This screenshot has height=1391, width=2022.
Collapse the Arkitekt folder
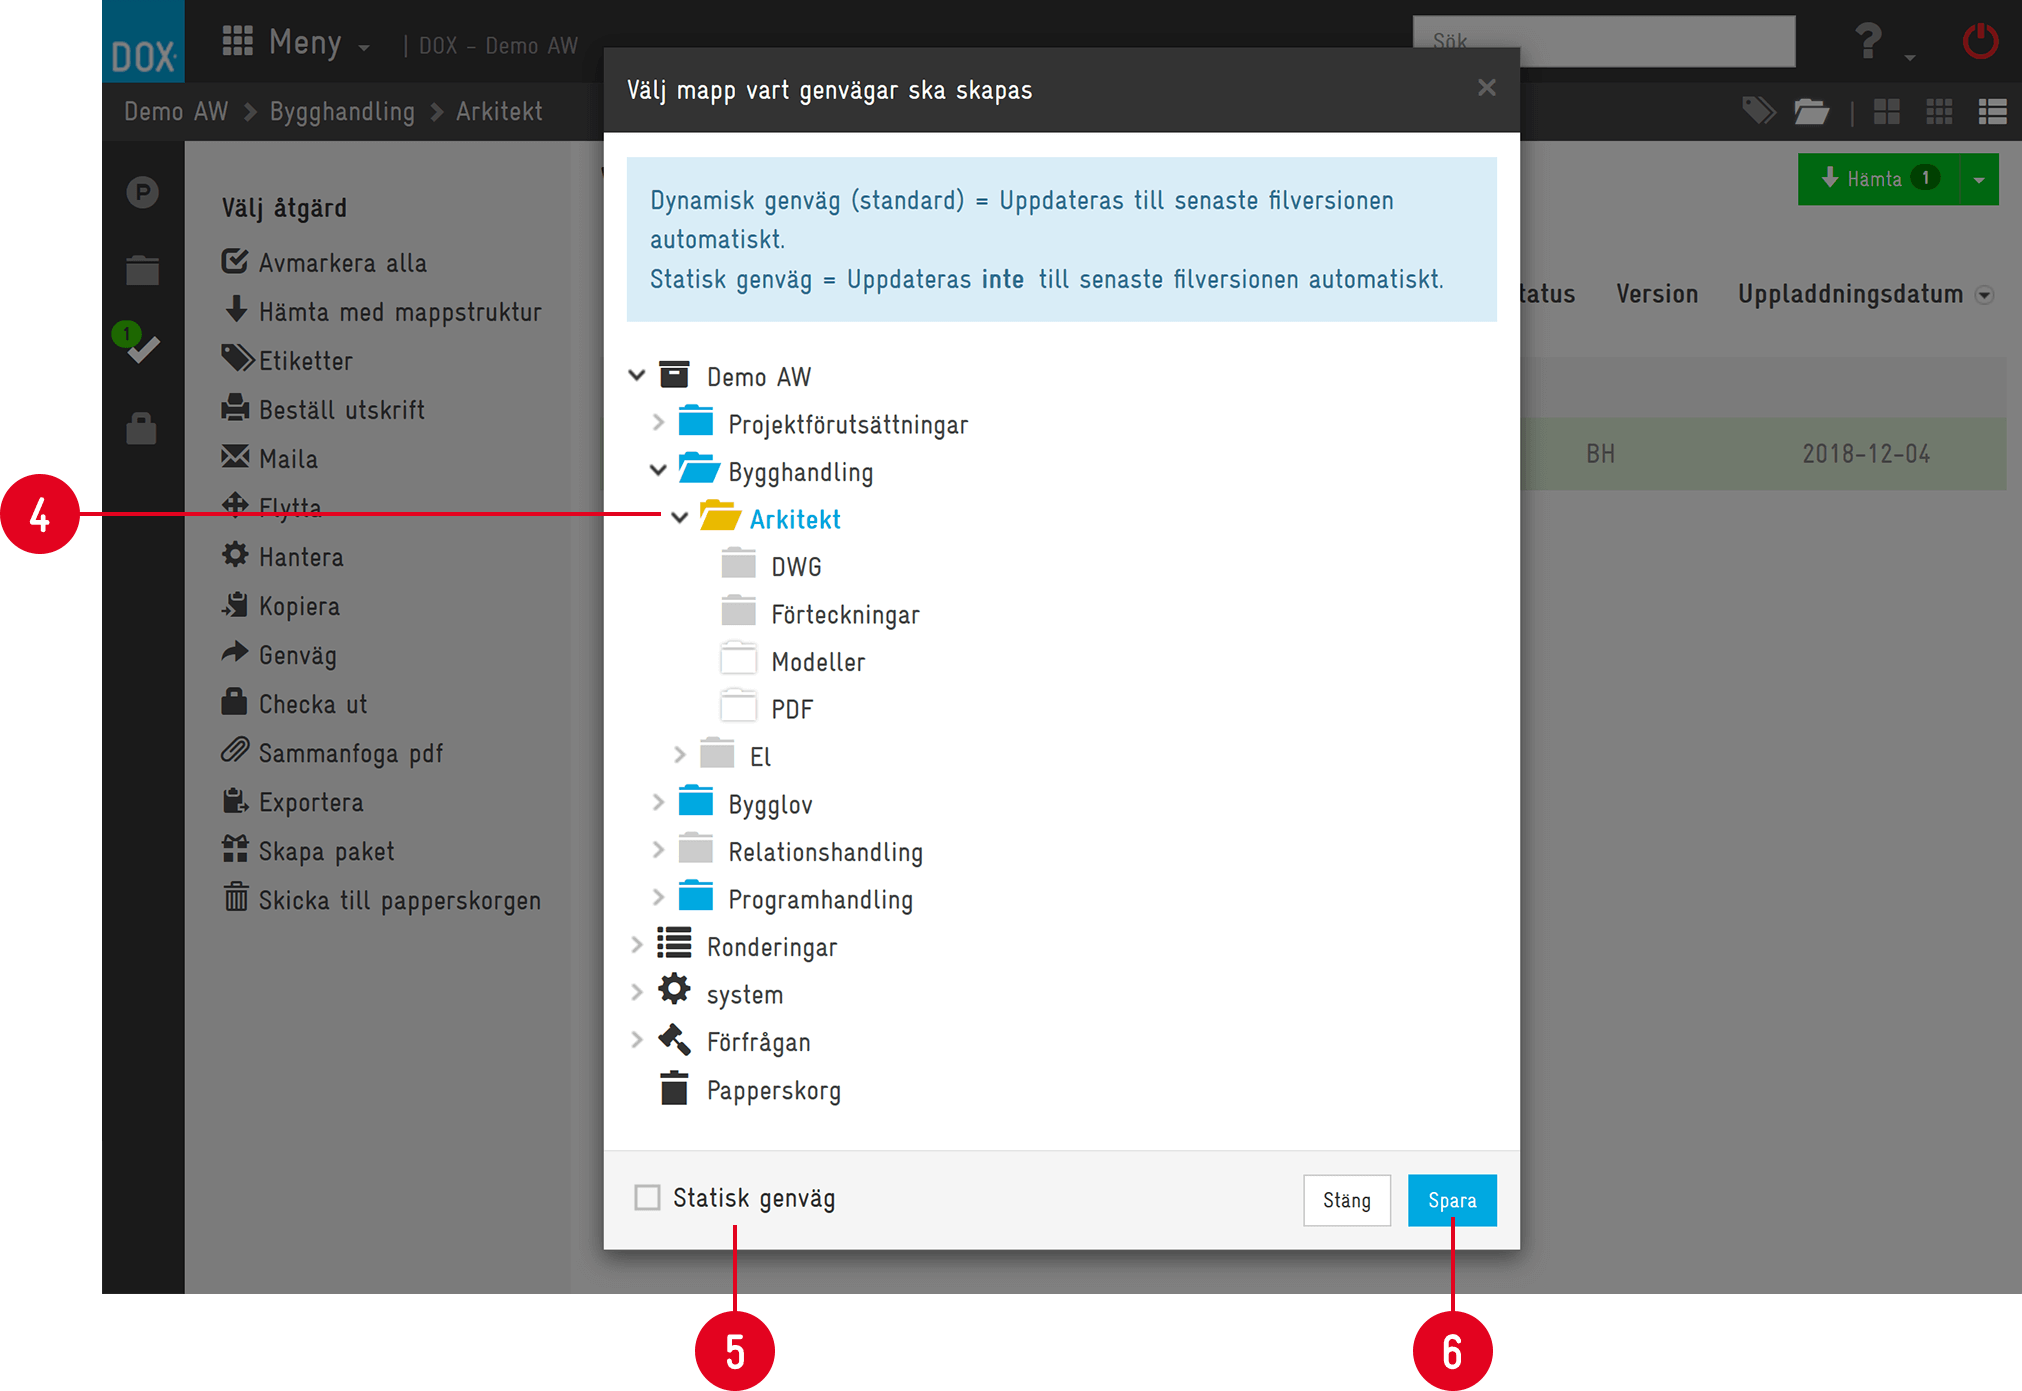tap(680, 518)
